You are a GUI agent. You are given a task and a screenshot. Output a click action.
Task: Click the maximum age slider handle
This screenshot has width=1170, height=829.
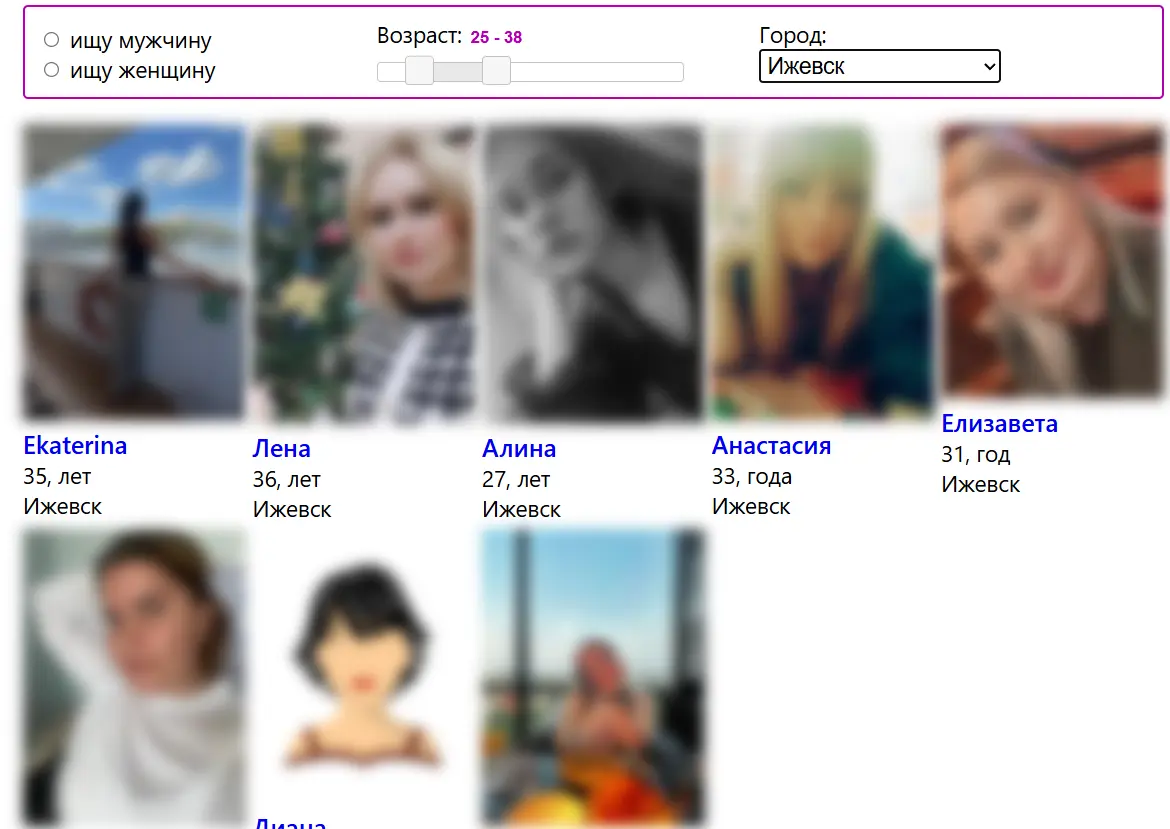click(x=496, y=71)
